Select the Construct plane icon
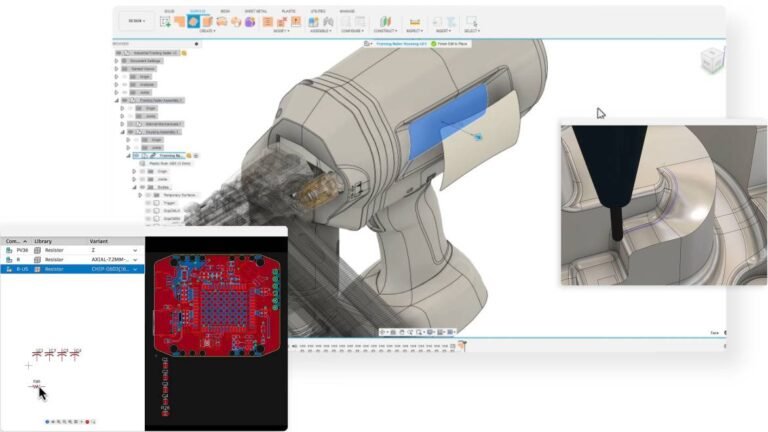768x432 pixels. (385, 22)
